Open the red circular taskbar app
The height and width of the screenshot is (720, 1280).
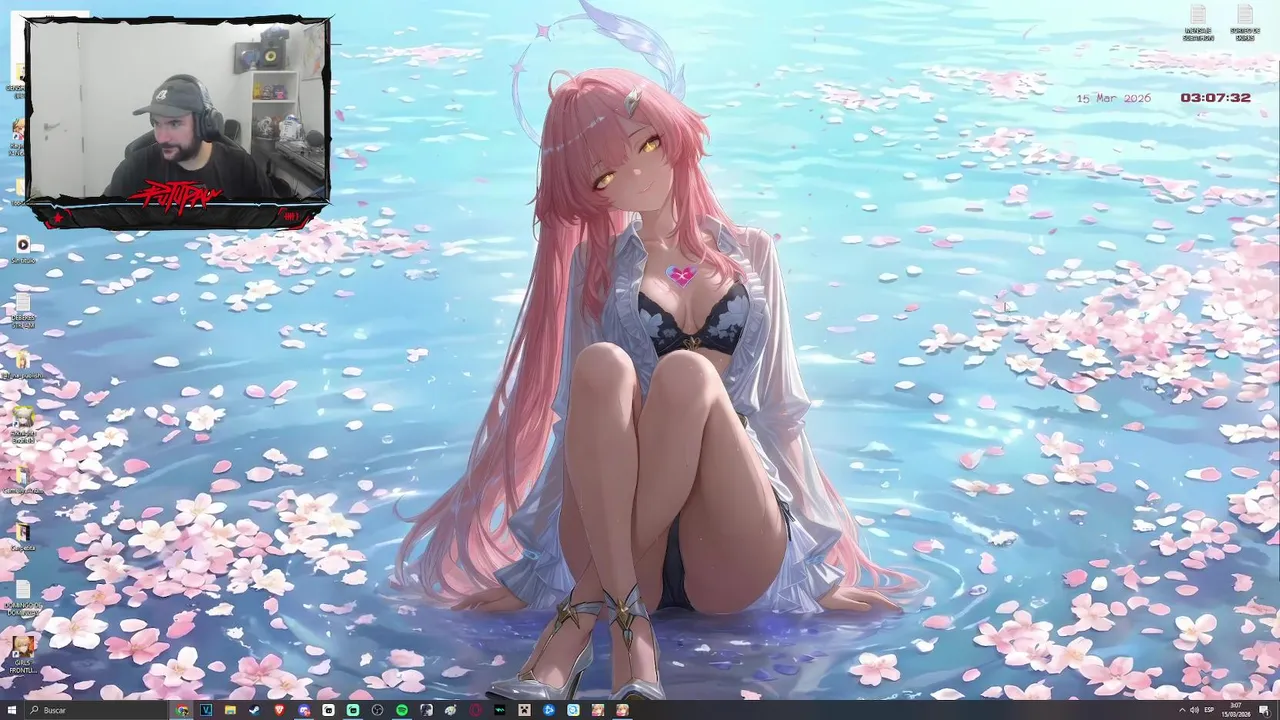click(x=475, y=710)
